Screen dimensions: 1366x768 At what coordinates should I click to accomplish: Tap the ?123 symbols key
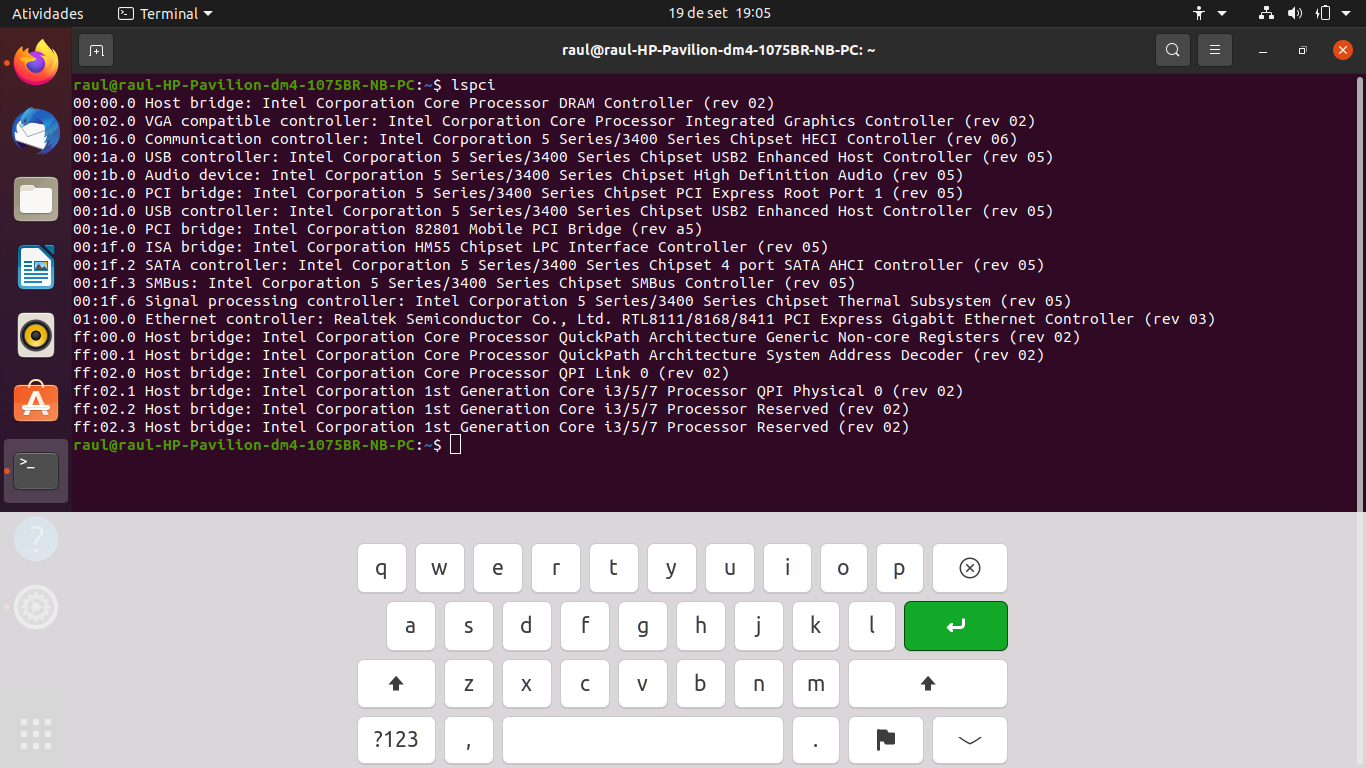click(x=396, y=741)
